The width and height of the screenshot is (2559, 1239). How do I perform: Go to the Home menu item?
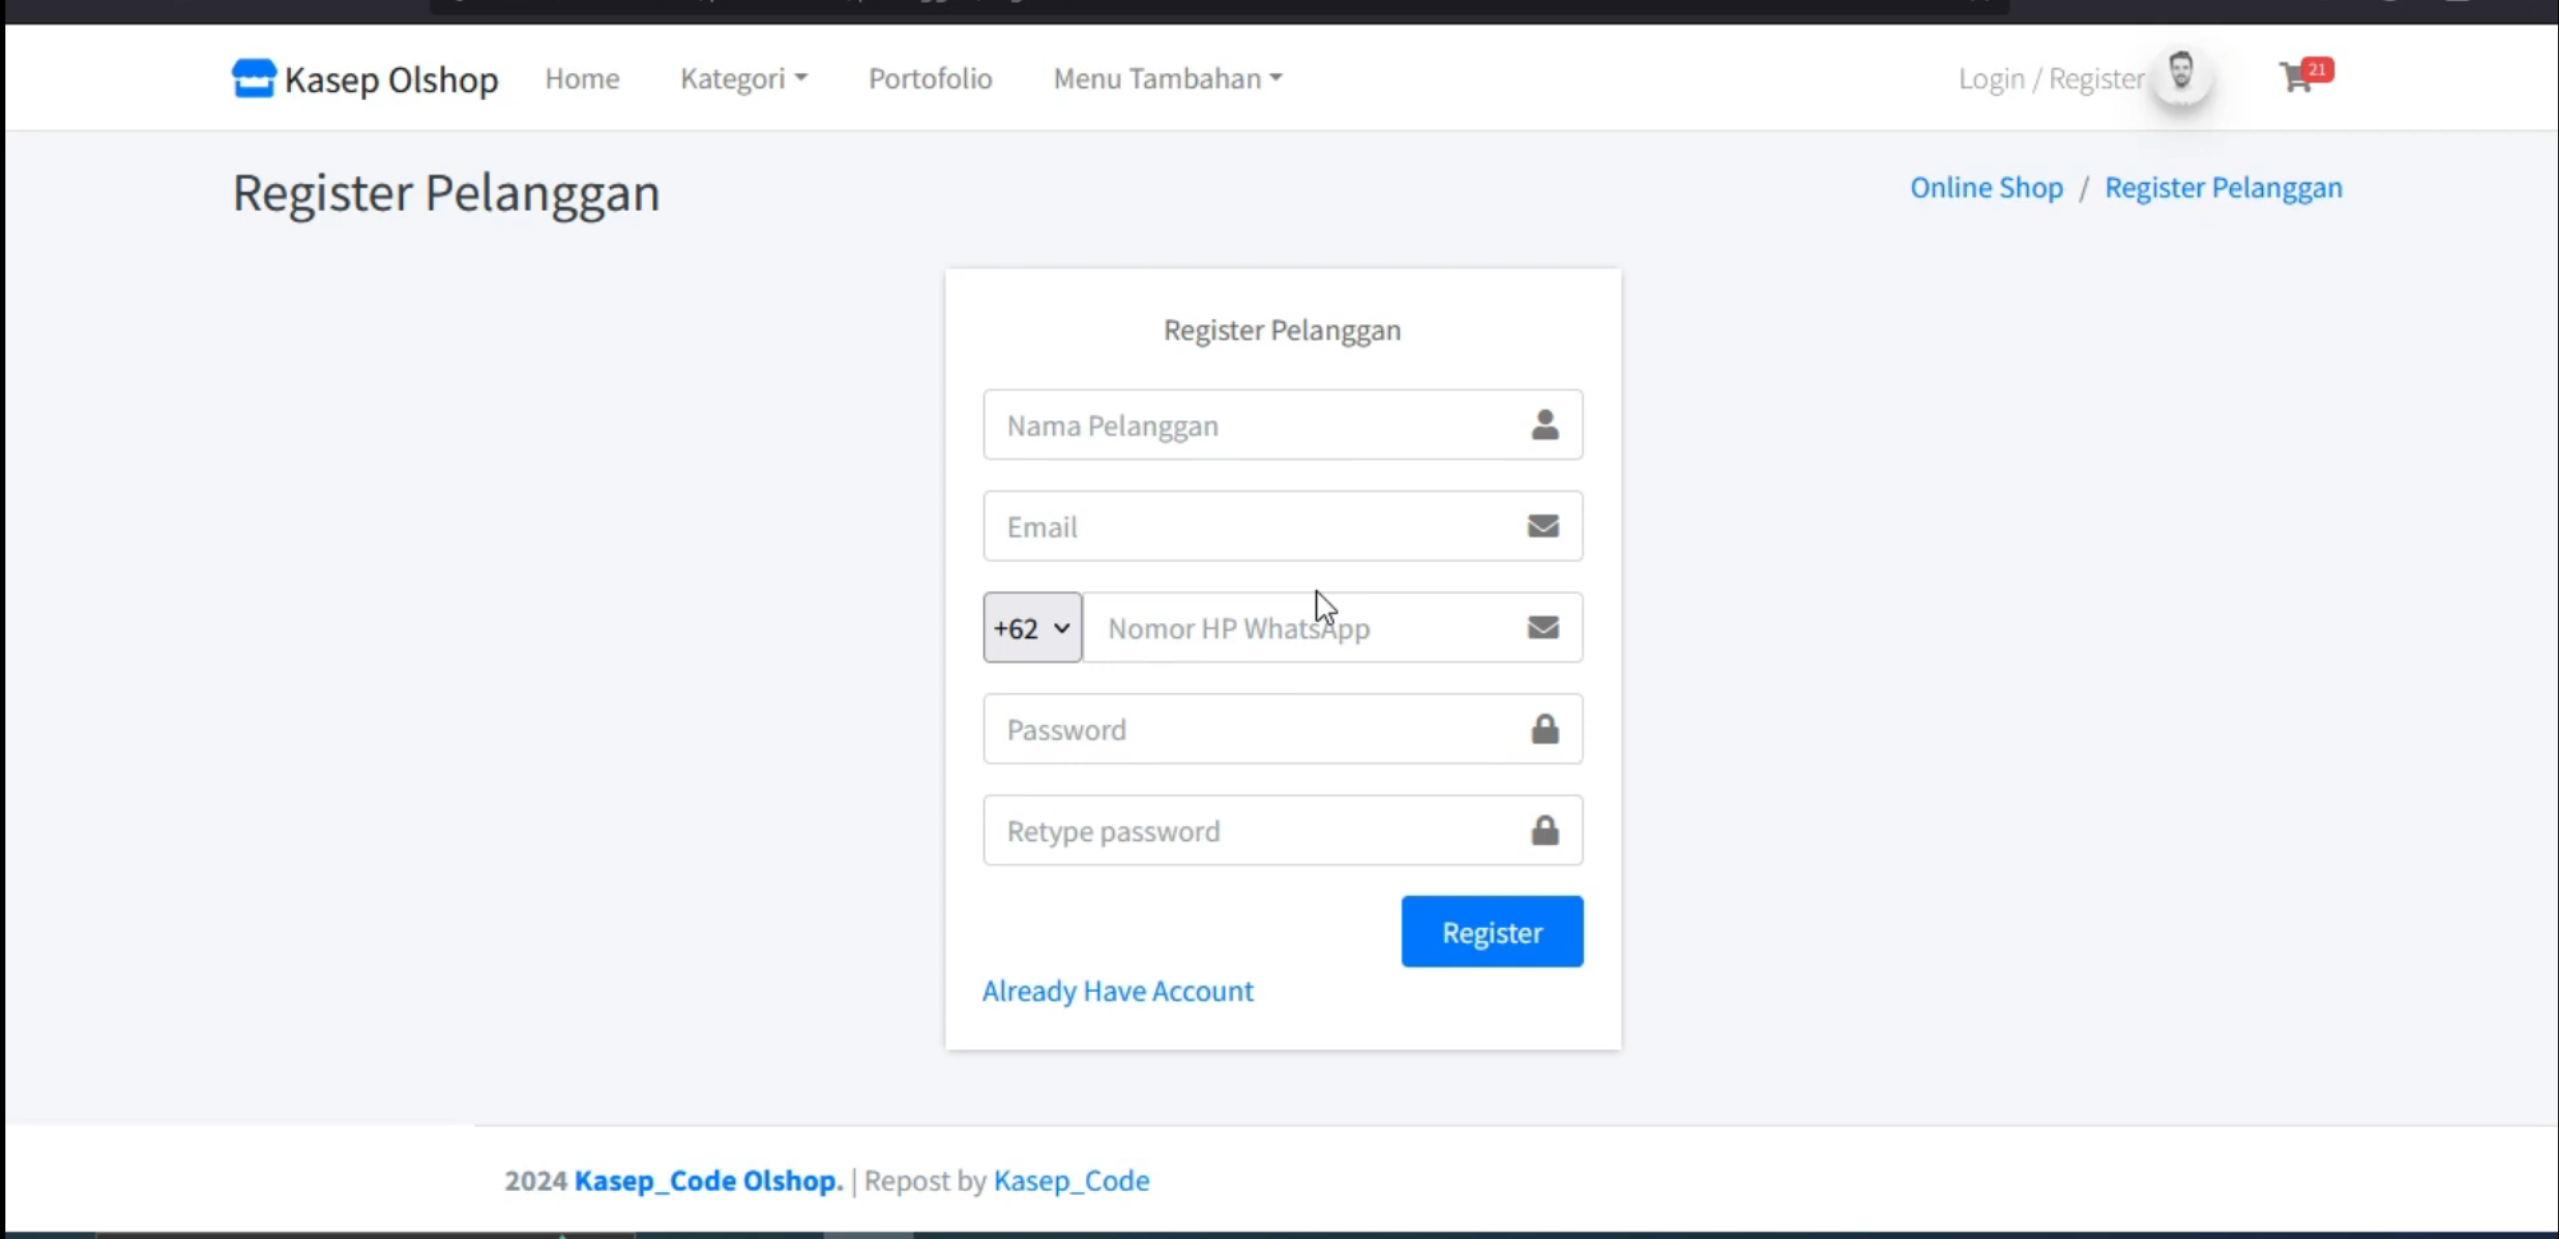(x=582, y=78)
